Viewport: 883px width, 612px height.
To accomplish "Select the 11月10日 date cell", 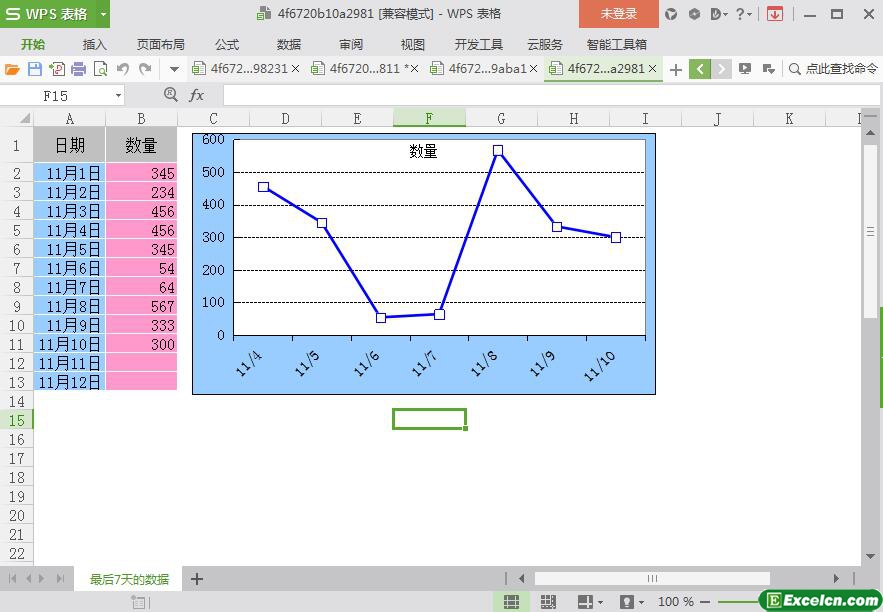I will pos(69,344).
